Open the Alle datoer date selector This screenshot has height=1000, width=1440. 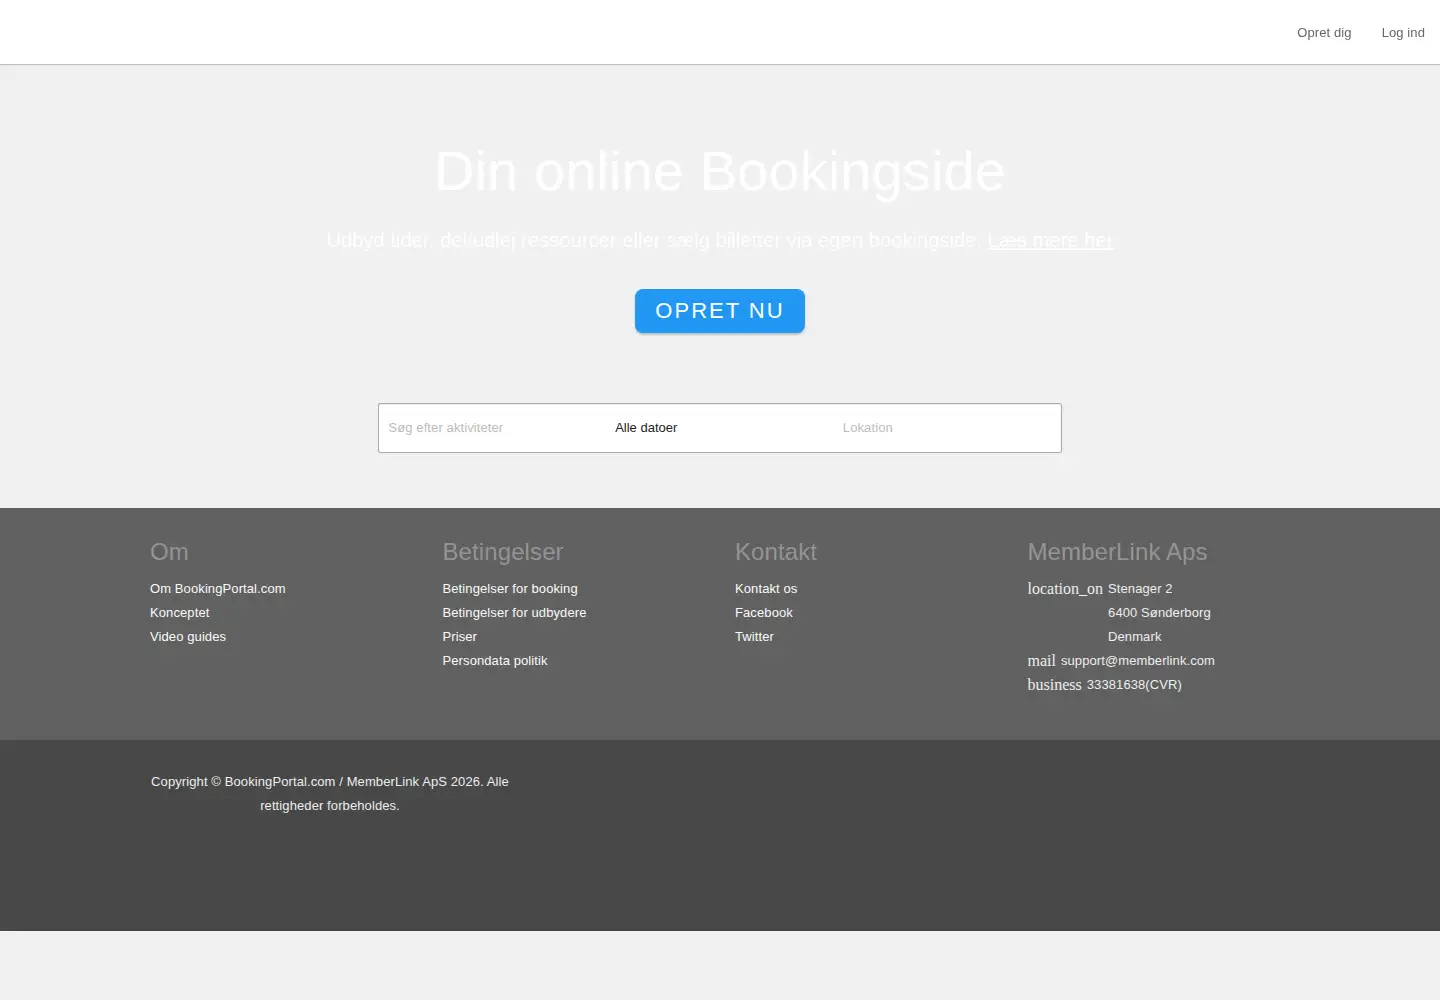pyautogui.click(x=719, y=428)
